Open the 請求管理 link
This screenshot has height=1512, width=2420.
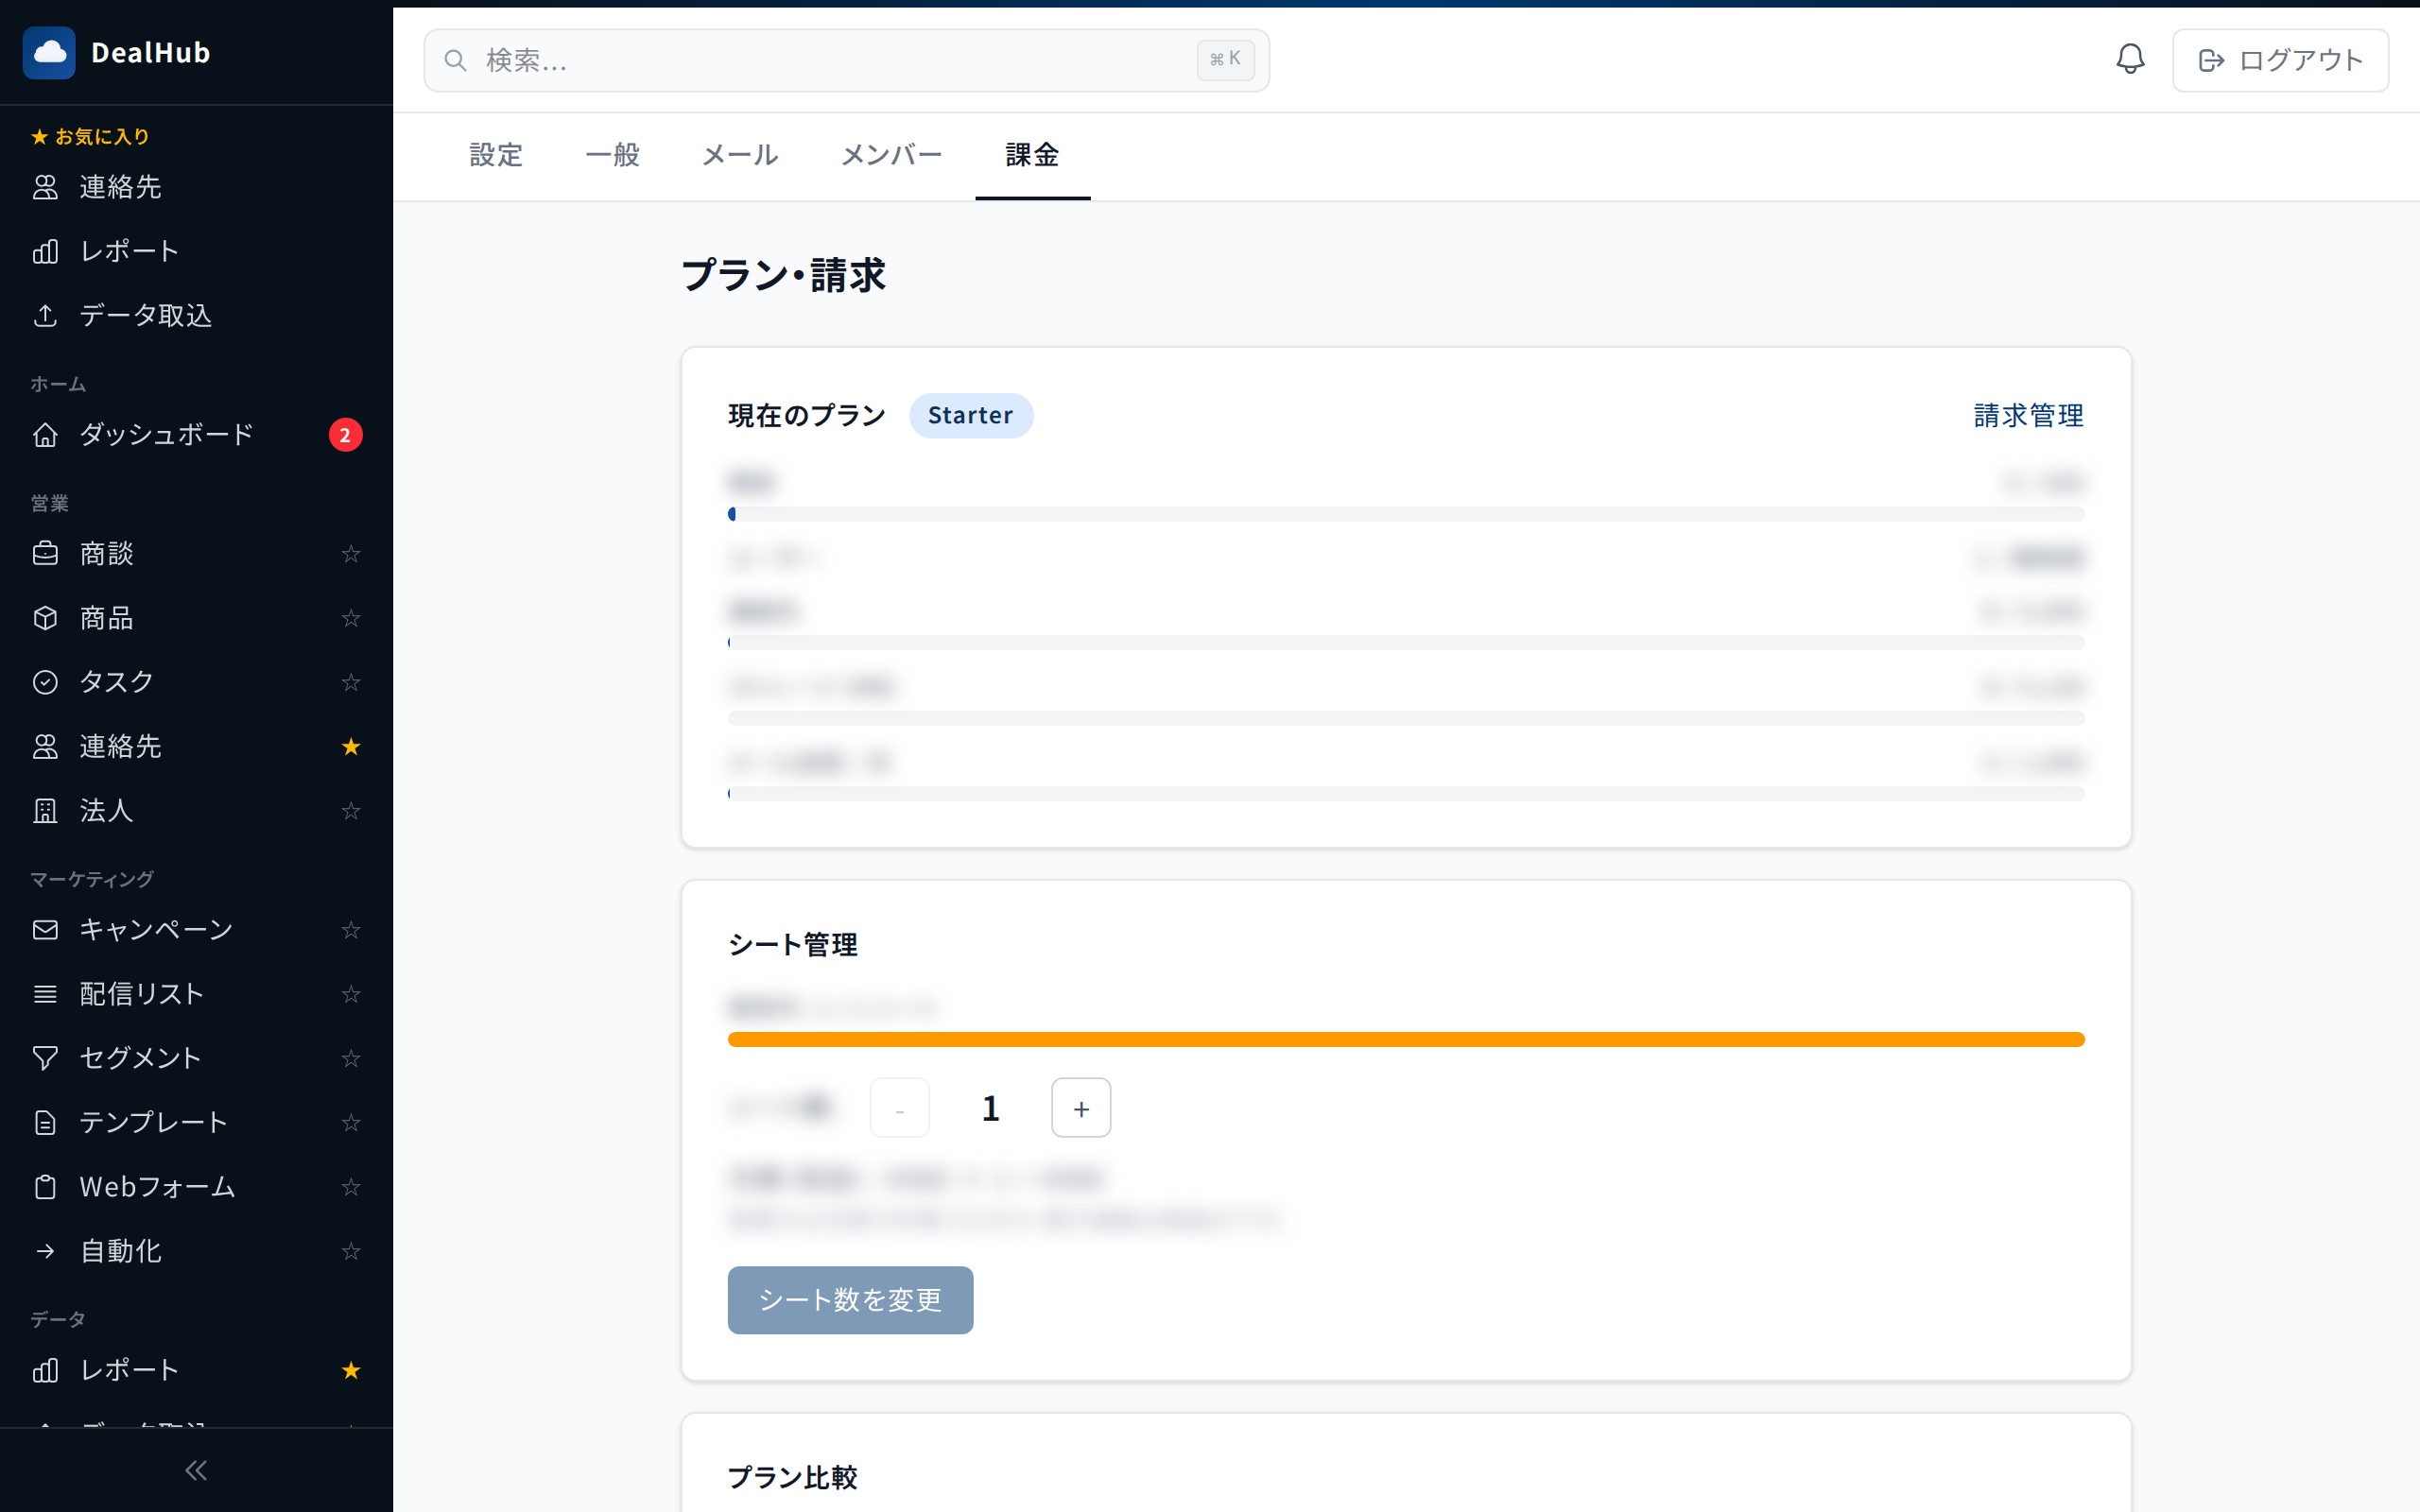pyautogui.click(x=2028, y=415)
